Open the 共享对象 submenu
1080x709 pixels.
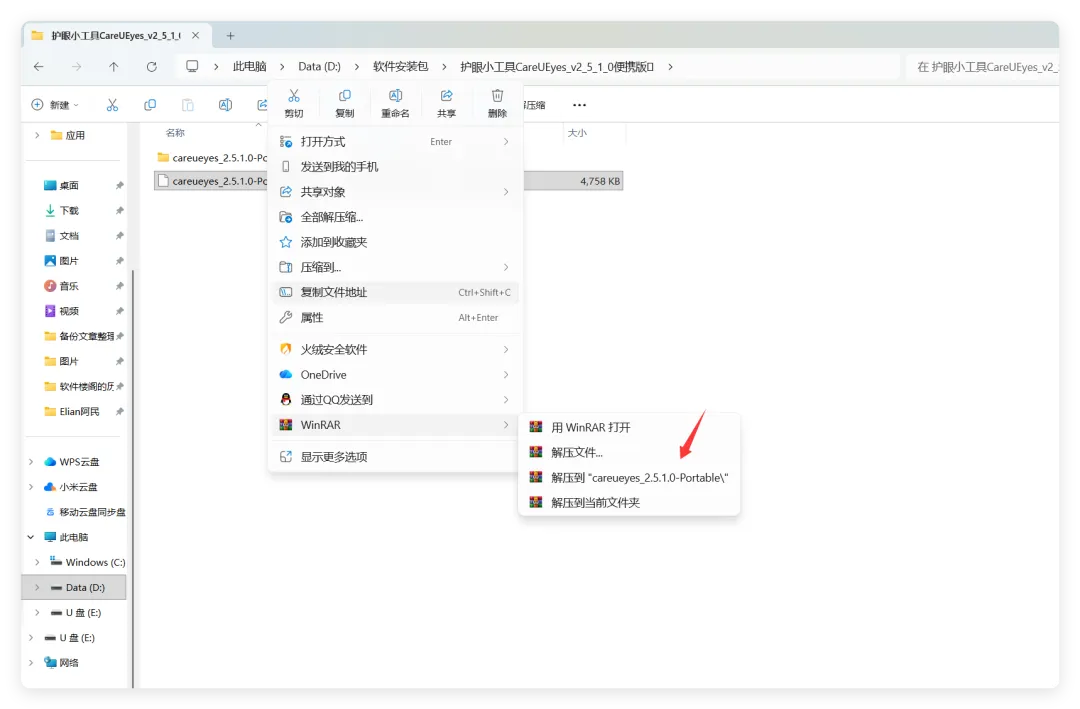click(395, 192)
